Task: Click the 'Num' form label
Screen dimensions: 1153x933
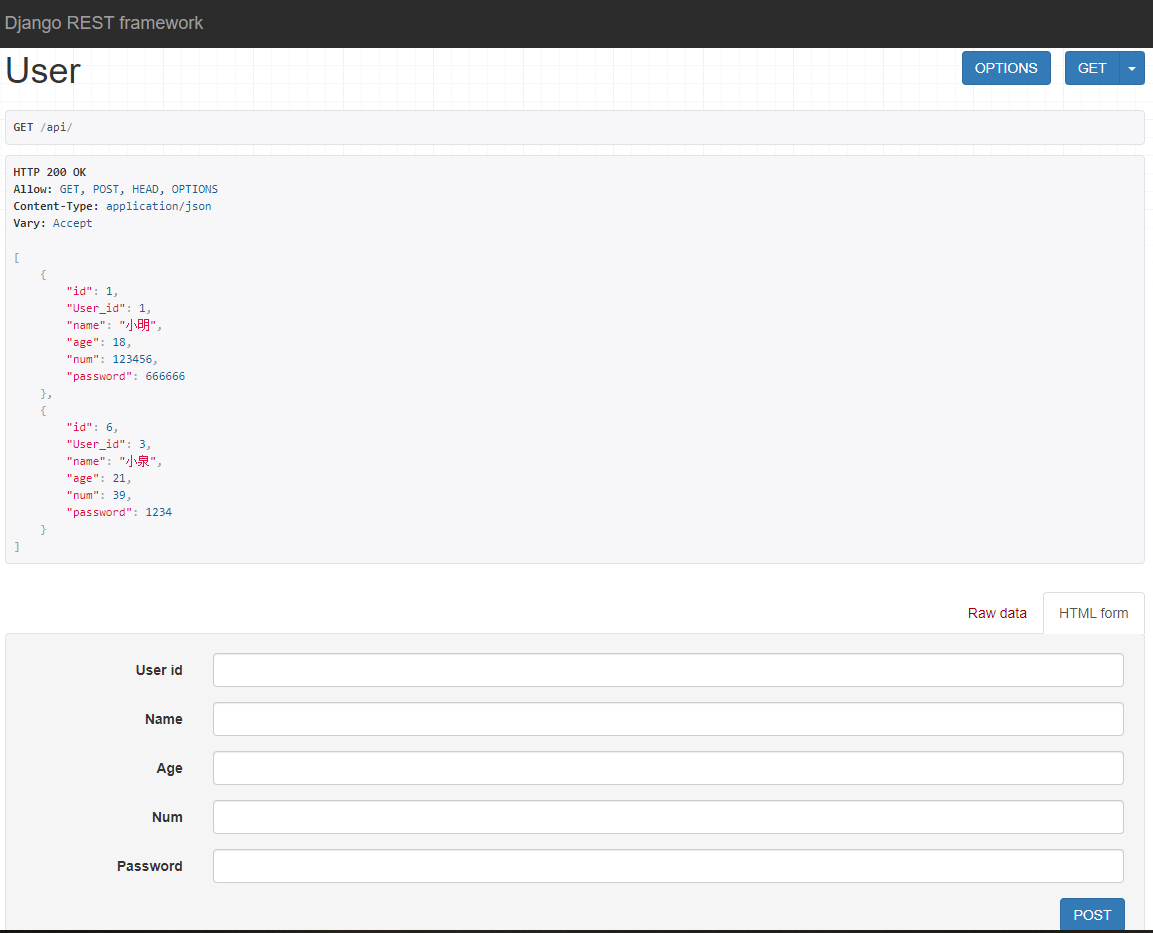Action: coord(167,817)
